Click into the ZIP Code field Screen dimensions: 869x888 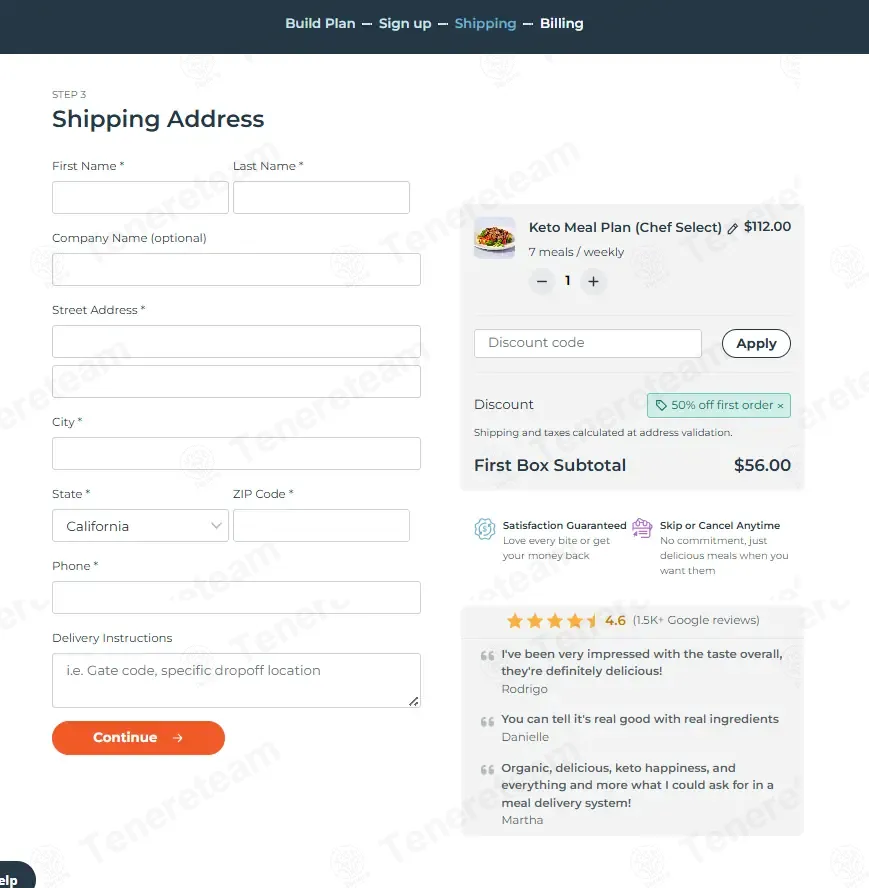point(321,526)
